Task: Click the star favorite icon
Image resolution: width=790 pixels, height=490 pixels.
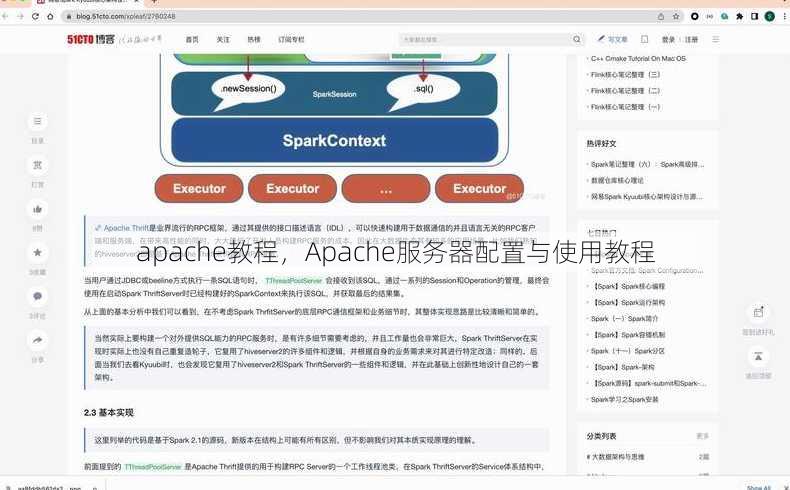Action: pos(37,252)
